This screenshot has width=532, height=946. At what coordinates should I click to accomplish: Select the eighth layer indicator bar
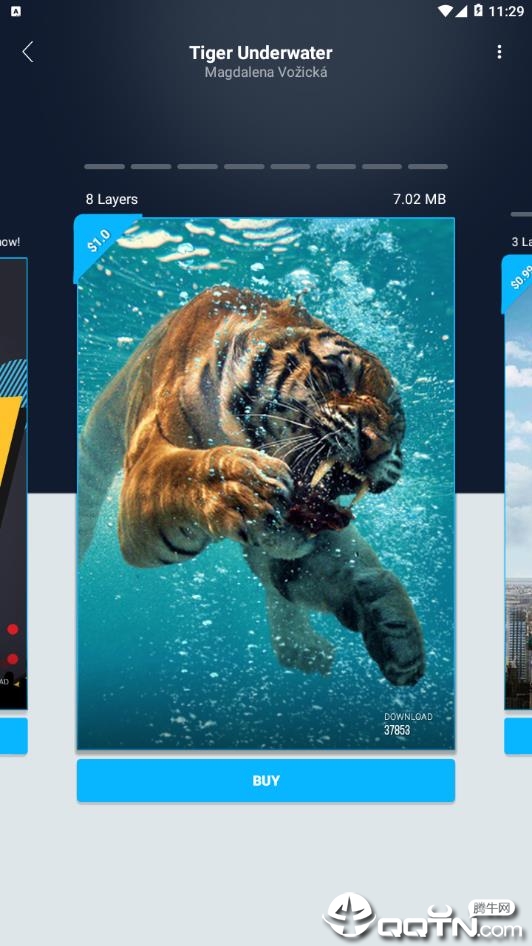[428, 167]
